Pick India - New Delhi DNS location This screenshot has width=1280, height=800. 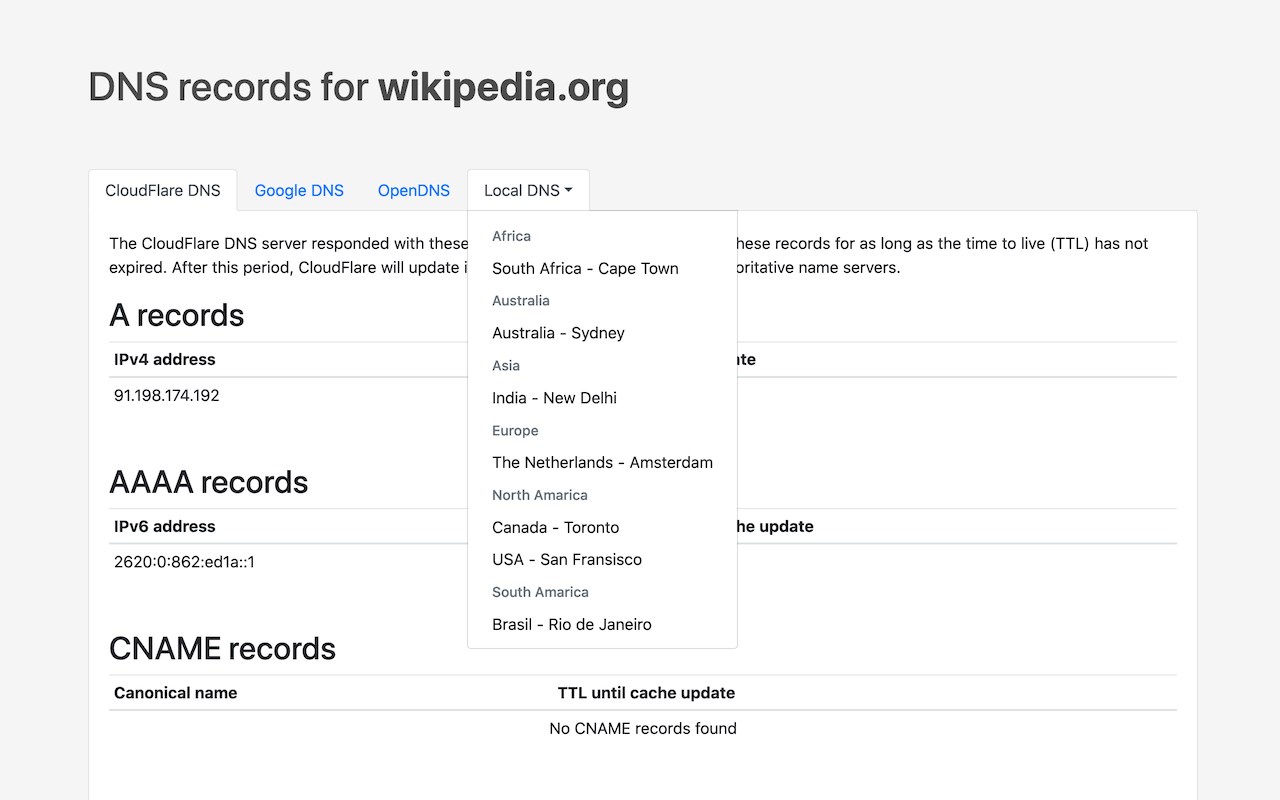554,398
